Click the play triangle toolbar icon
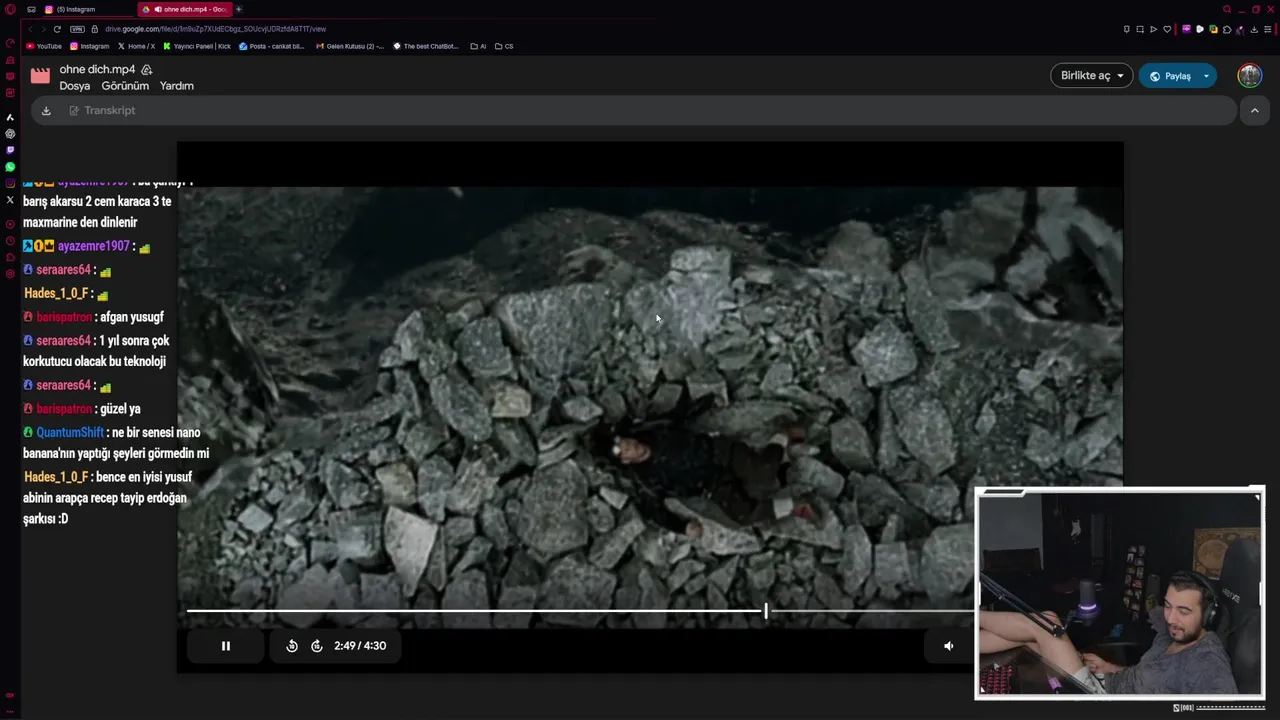Viewport: 1280px width, 720px height. [1153, 29]
